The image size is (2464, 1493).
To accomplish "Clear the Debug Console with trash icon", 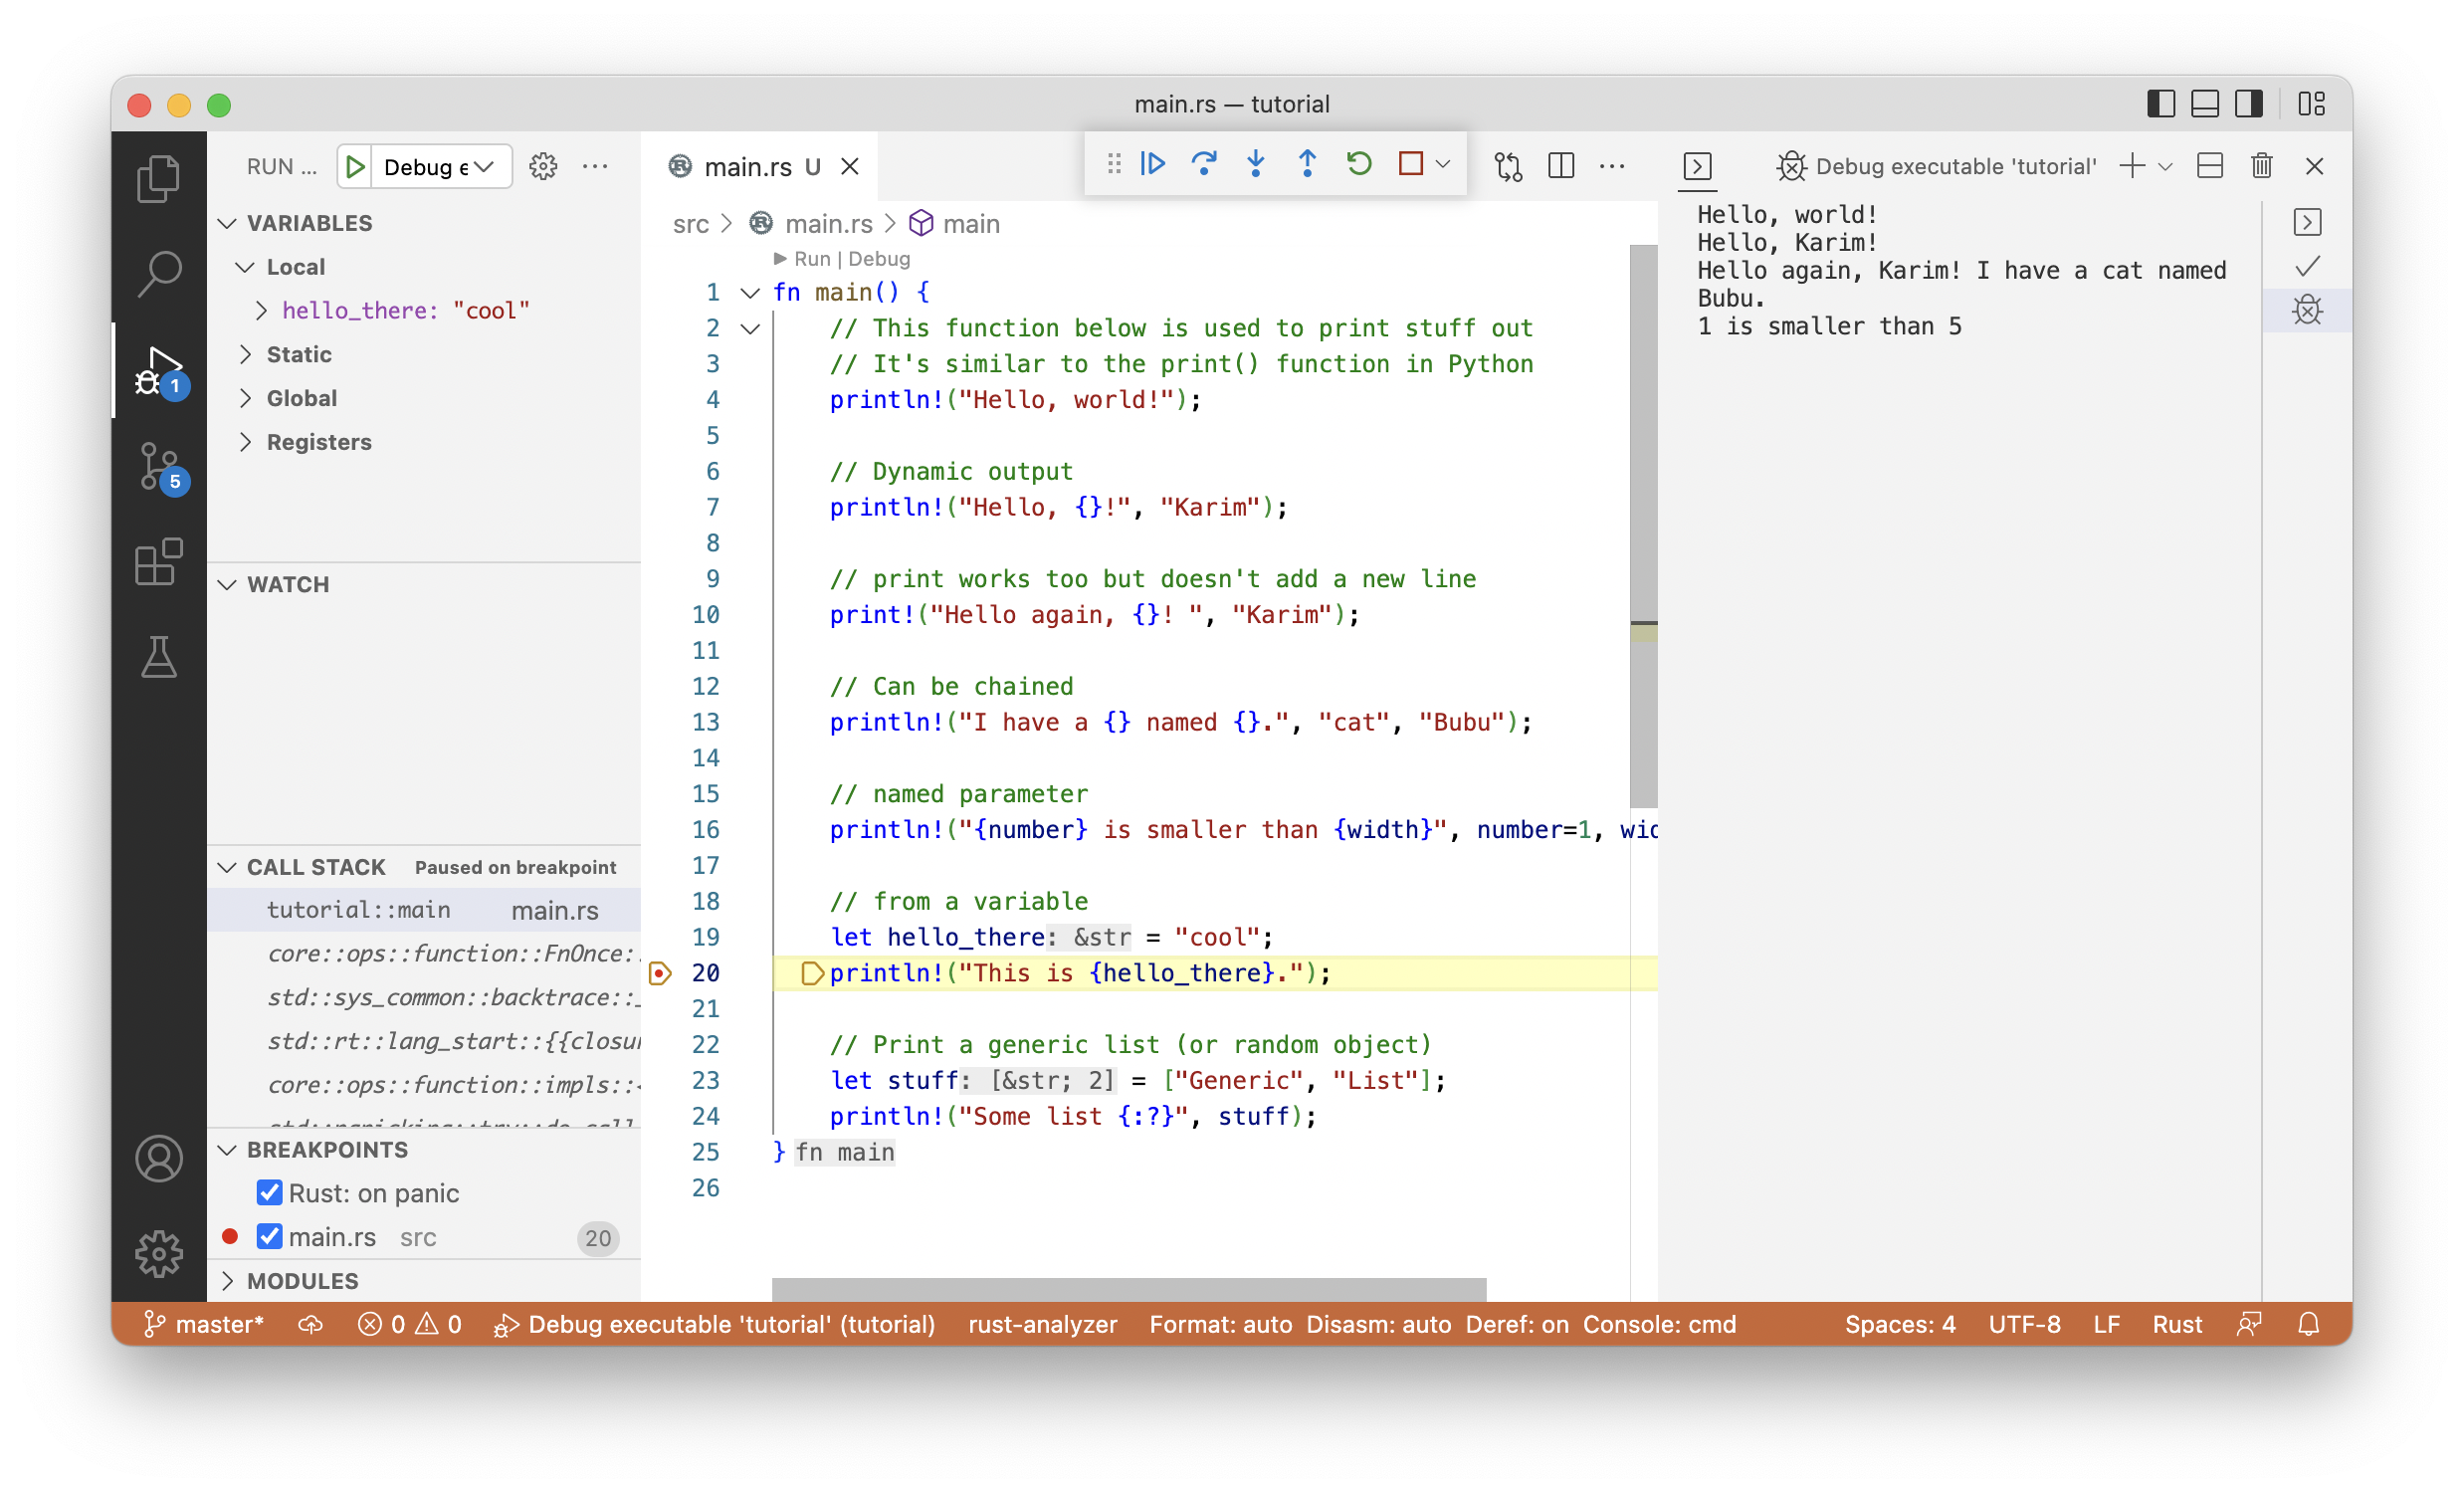I will pyautogui.click(x=2261, y=166).
